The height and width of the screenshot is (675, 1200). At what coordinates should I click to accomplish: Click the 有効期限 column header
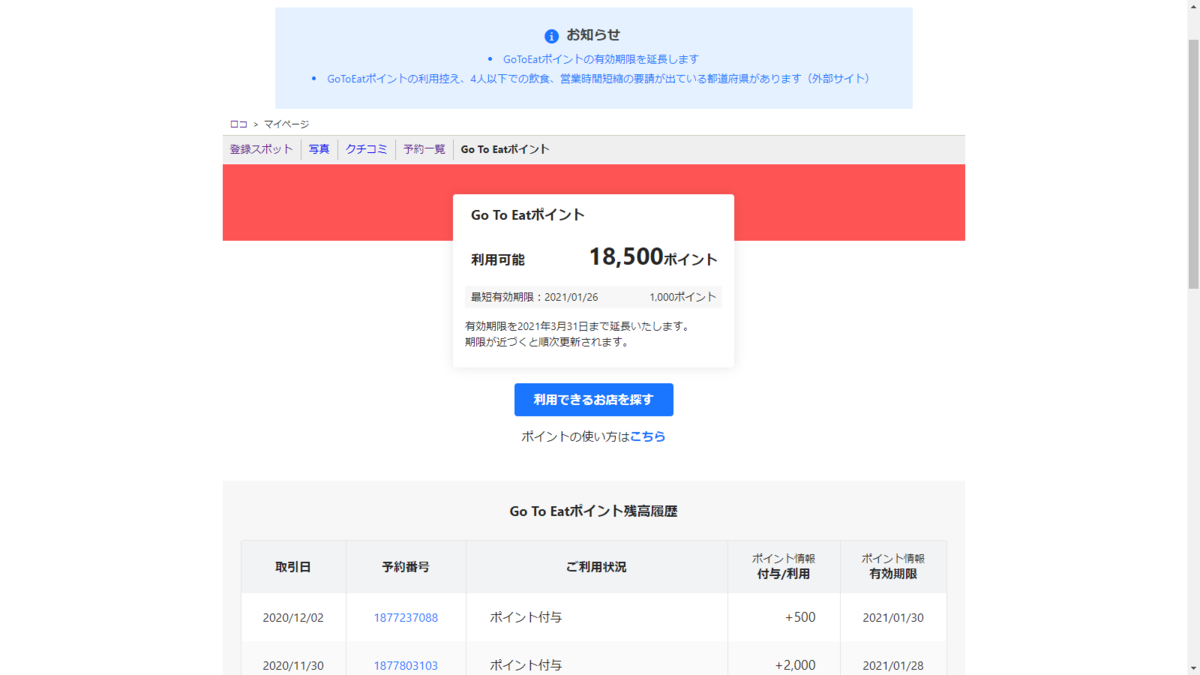(893, 567)
